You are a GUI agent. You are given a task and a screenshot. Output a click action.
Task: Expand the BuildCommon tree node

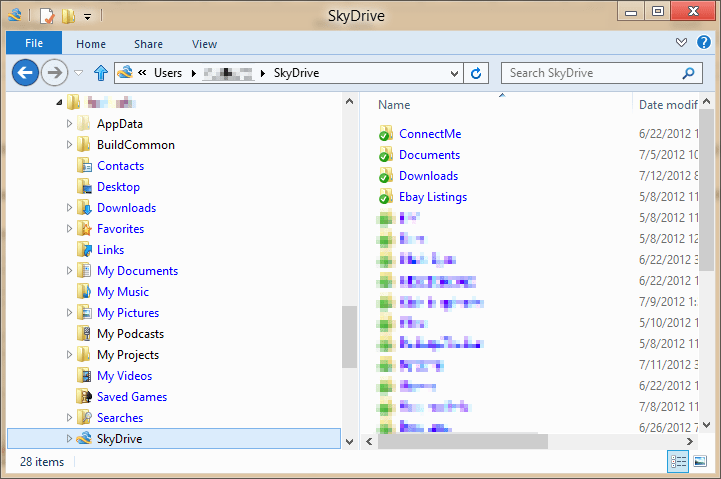pyautogui.click(x=69, y=145)
